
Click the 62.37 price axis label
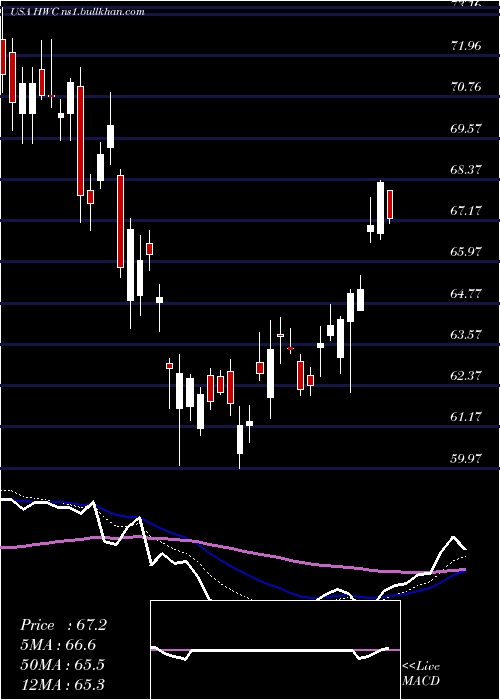[467, 376]
